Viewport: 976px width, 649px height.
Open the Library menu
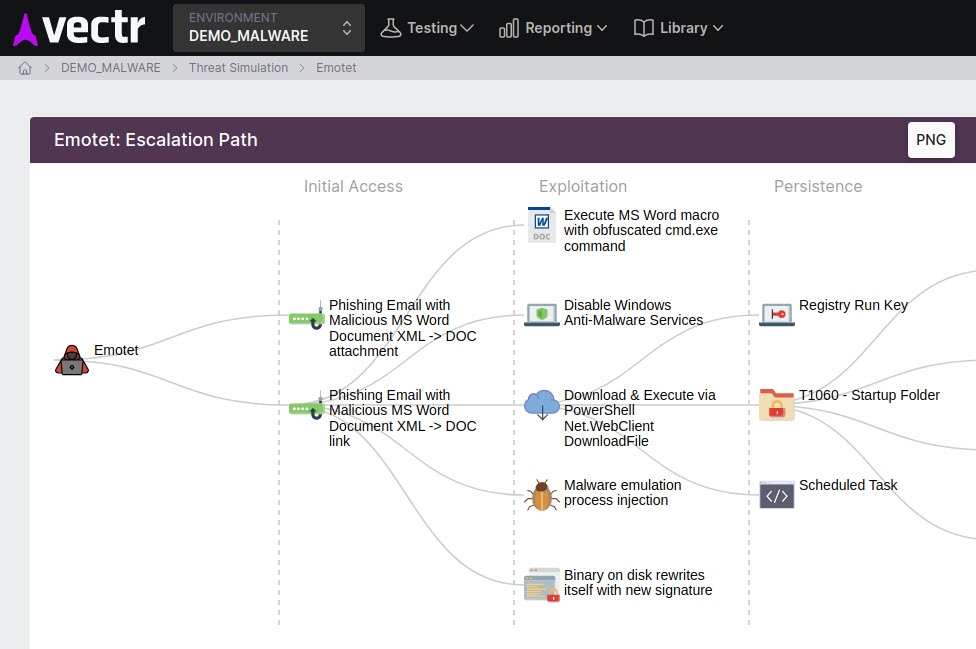coord(678,28)
